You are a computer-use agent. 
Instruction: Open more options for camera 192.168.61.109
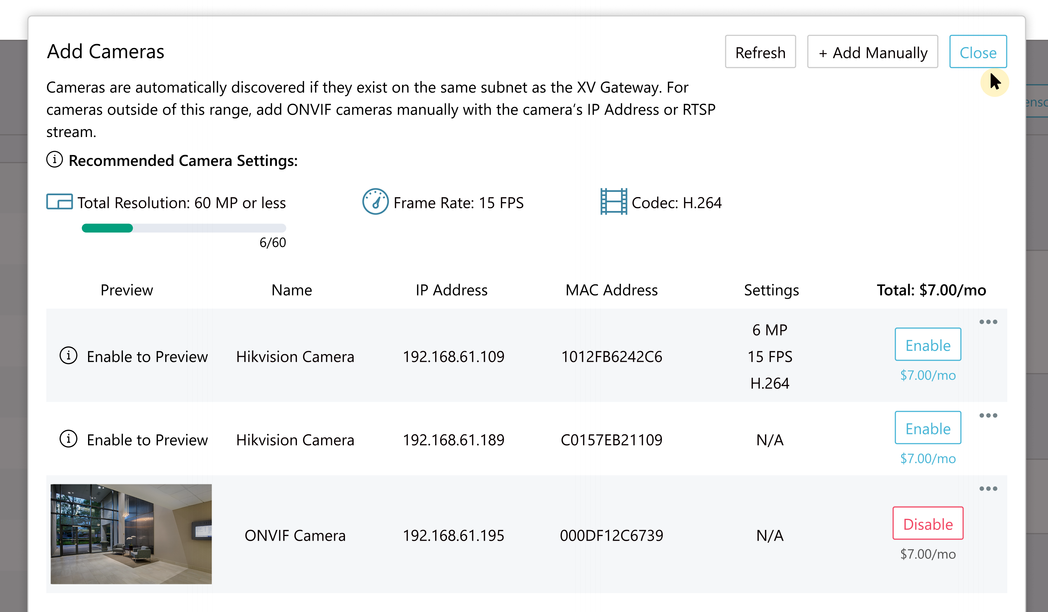point(988,322)
